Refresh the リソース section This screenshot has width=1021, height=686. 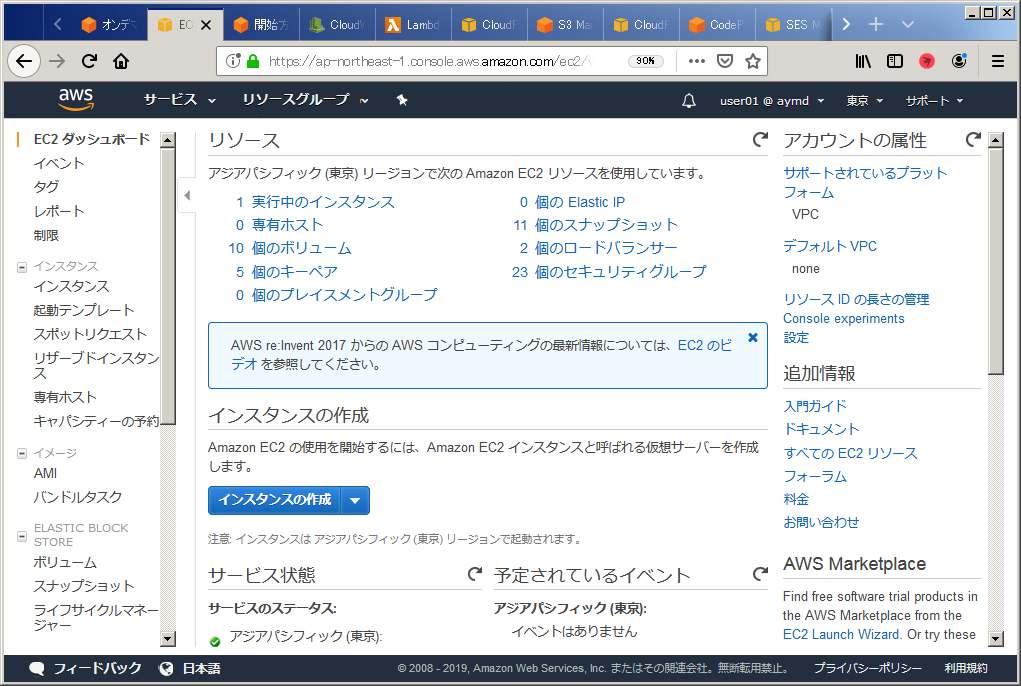pos(760,139)
